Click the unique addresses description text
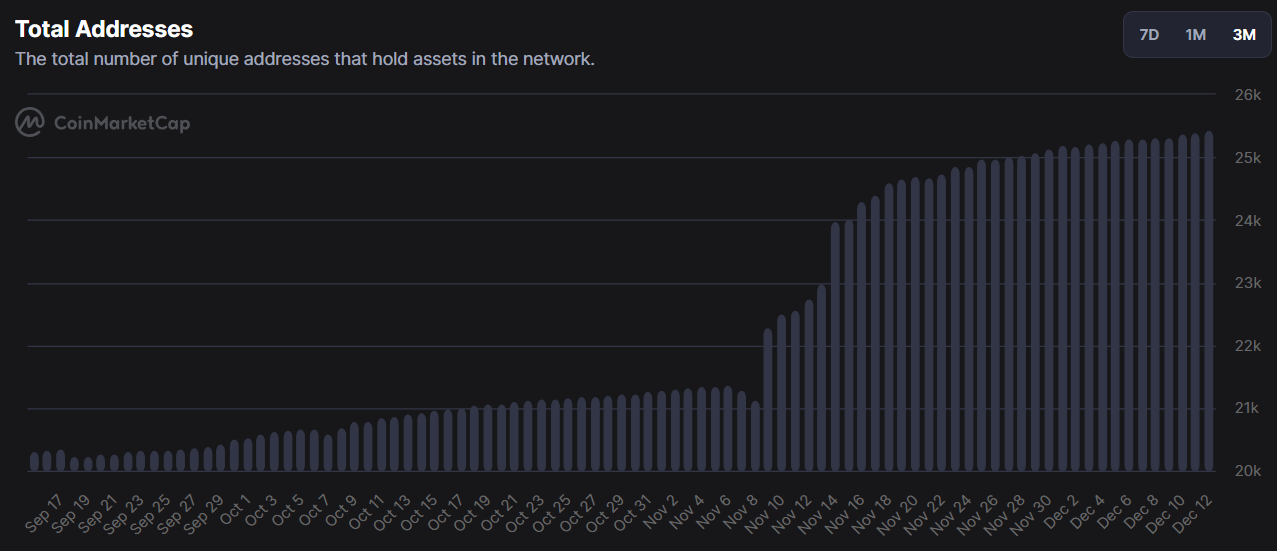The width and height of the screenshot is (1277, 551). [305, 59]
